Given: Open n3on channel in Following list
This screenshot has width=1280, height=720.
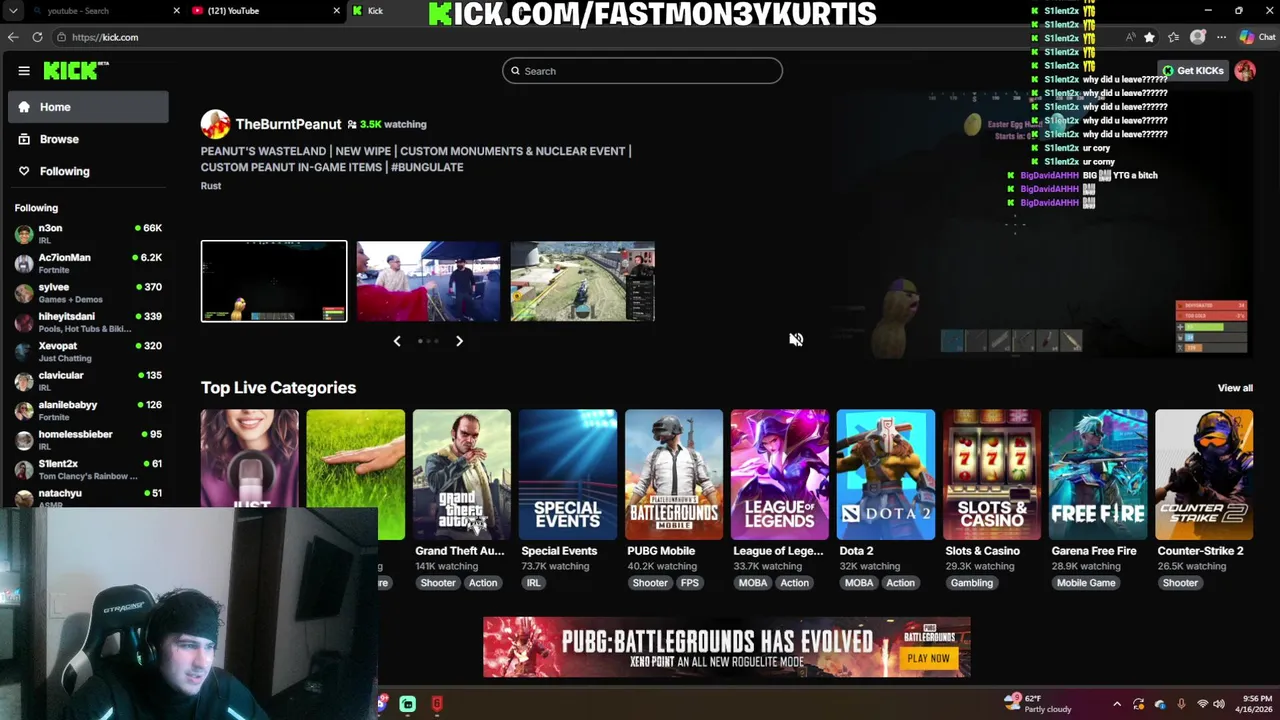Looking at the screenshot, I should [x=88, y=234].
